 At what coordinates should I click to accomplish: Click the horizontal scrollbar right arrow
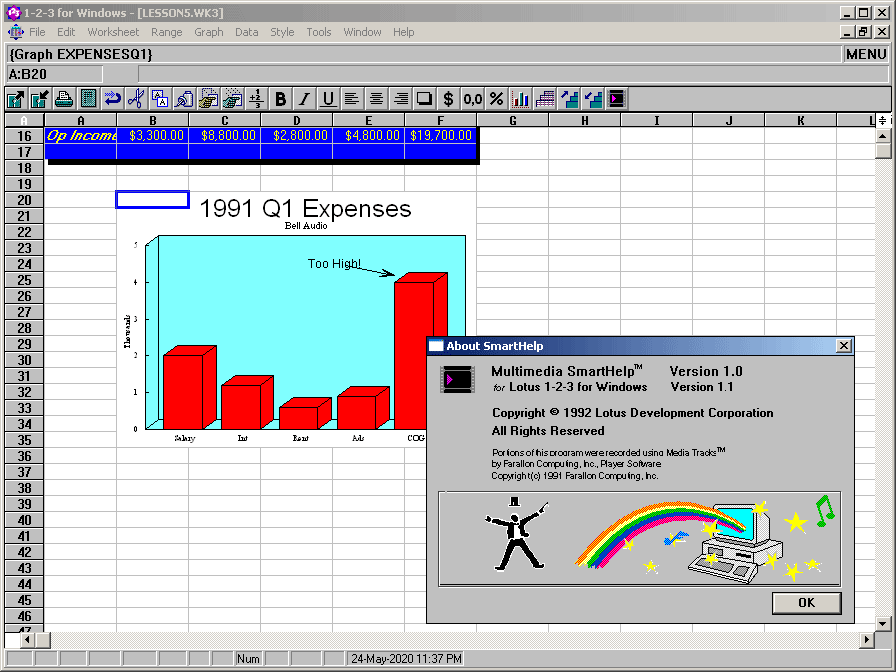click(x=867, y=639)
